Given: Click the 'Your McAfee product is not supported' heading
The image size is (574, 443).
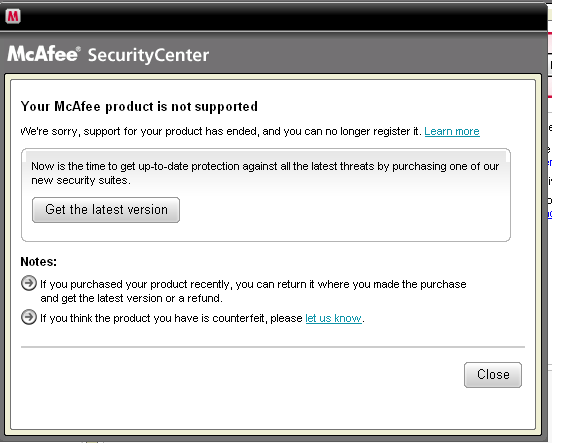Looking at the screenshot, I should 139,107.
